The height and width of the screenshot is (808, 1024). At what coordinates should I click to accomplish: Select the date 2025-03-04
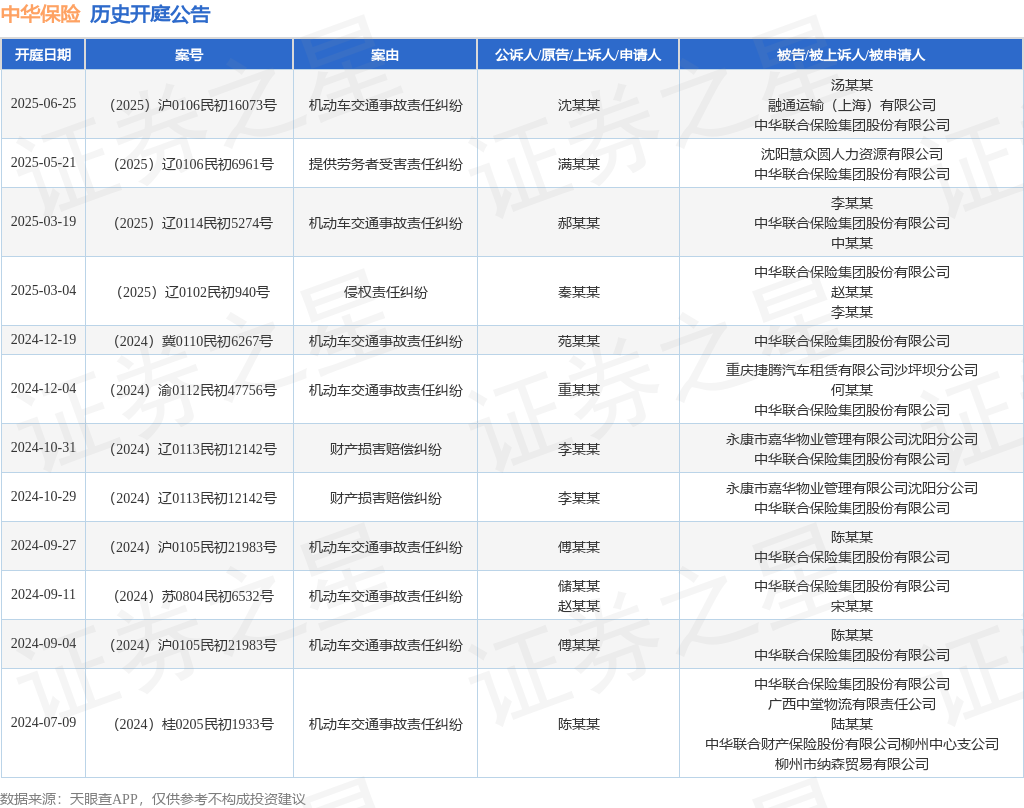point(43,290)
